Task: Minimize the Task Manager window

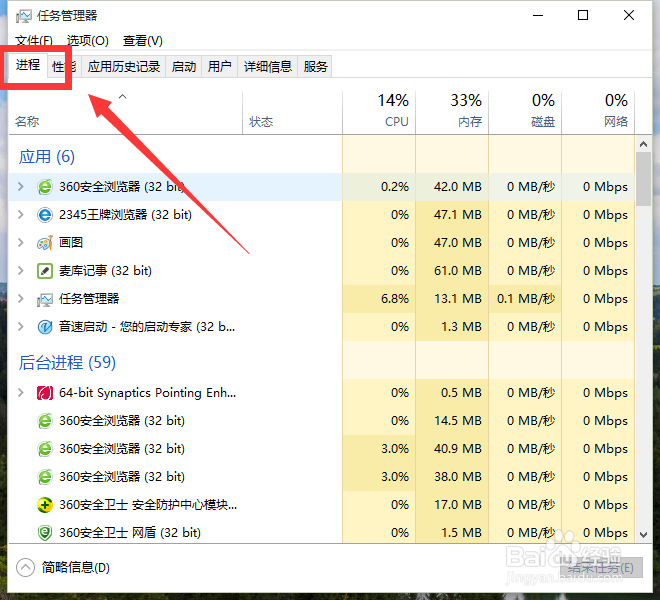Action: (x=538, y=16)
